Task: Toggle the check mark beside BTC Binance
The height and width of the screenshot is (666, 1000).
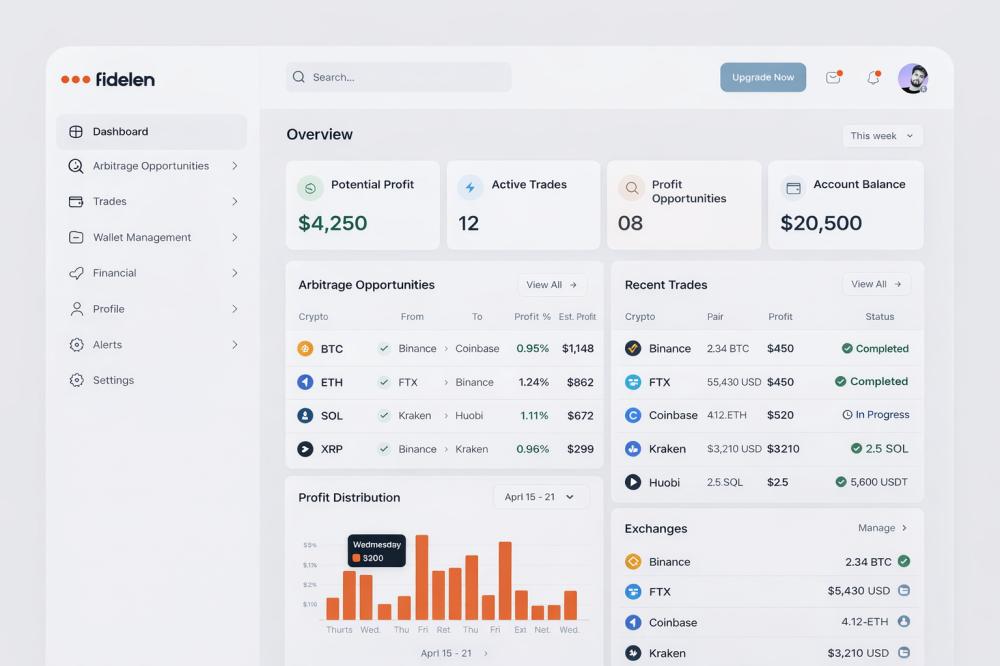Action: [384, 349]
